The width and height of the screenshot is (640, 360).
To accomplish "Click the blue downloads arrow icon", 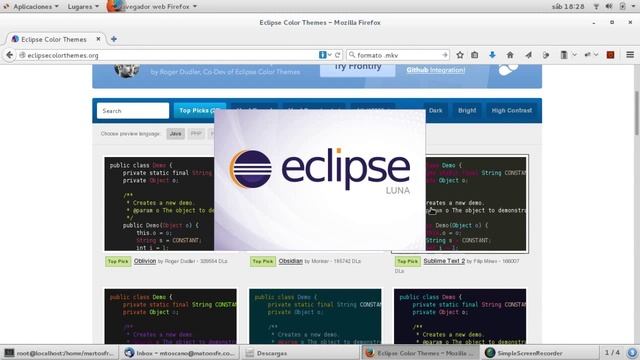I will (x=492, y=55).
